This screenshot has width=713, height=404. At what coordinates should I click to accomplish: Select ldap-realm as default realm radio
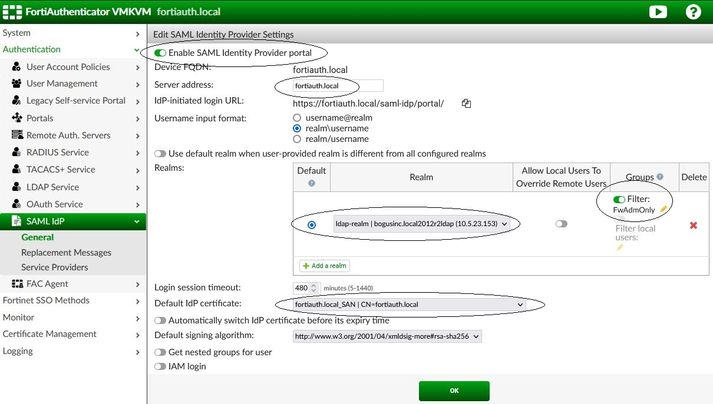pyautogui.click(x=311, y=225)
